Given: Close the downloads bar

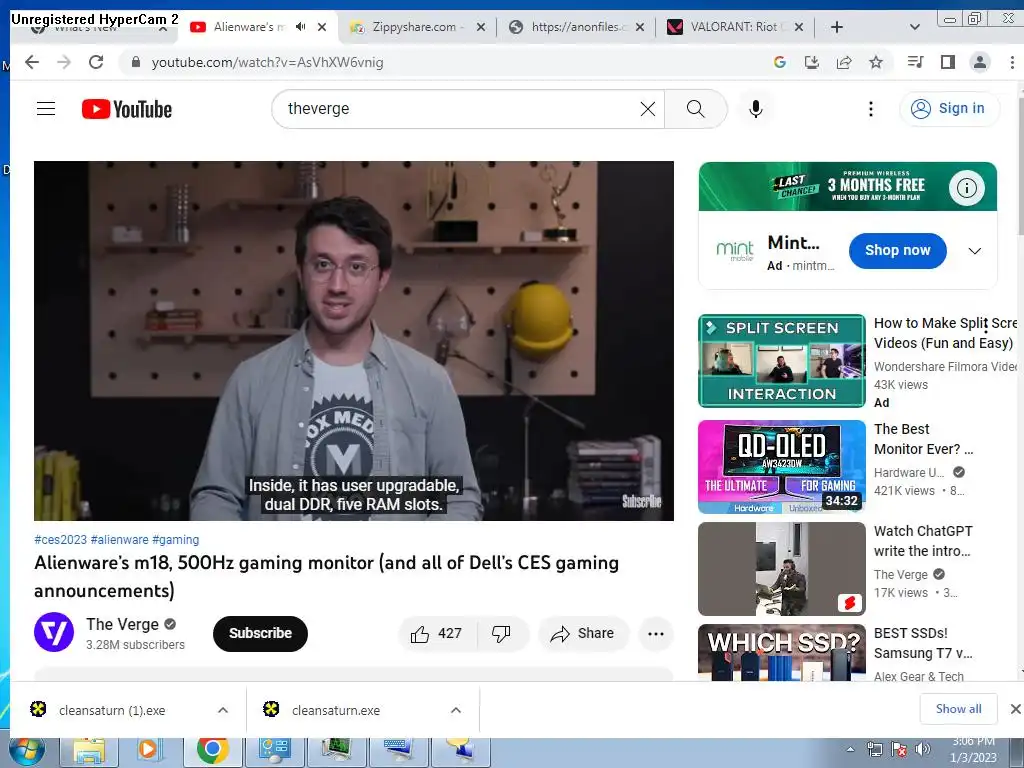Looking at the screenshot, I should coord(1015,709).
